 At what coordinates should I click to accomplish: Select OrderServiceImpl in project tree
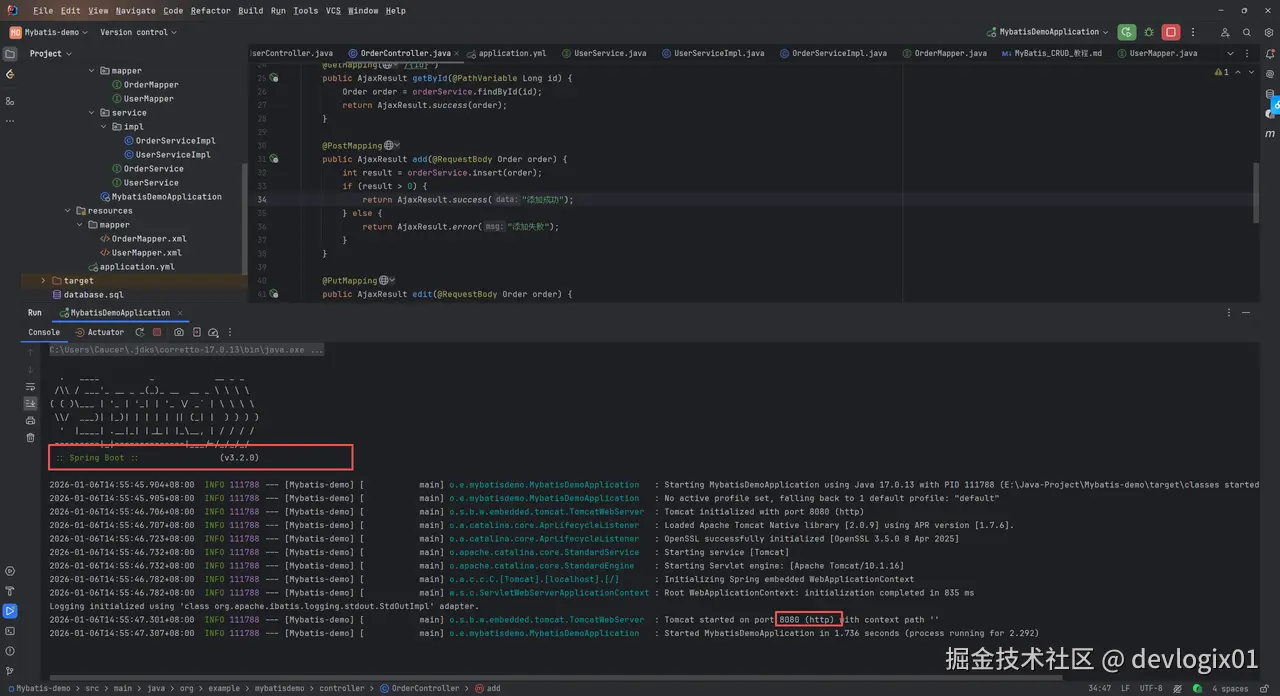click(x=169, y=141)
